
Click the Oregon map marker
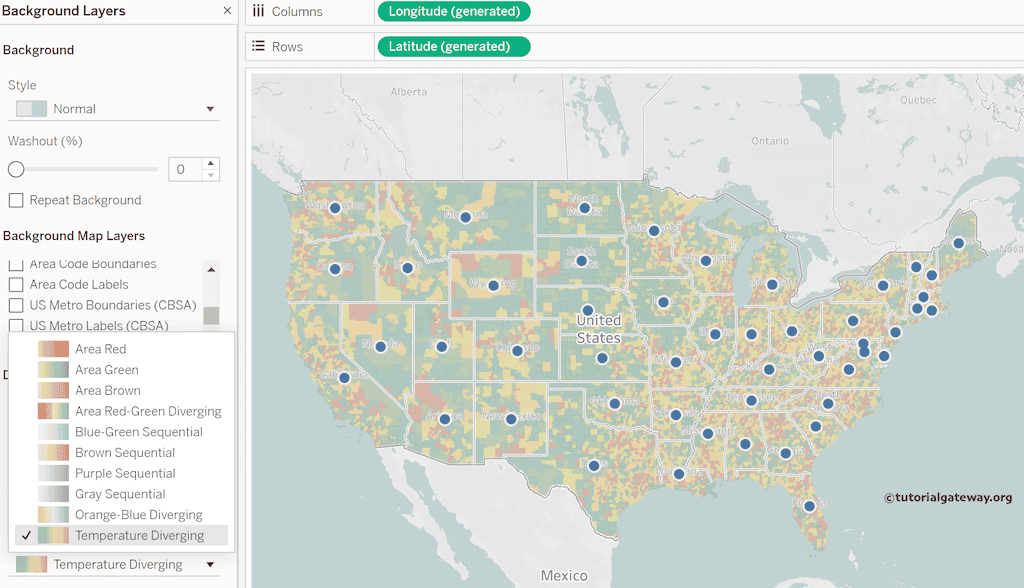tap(335, 269)
